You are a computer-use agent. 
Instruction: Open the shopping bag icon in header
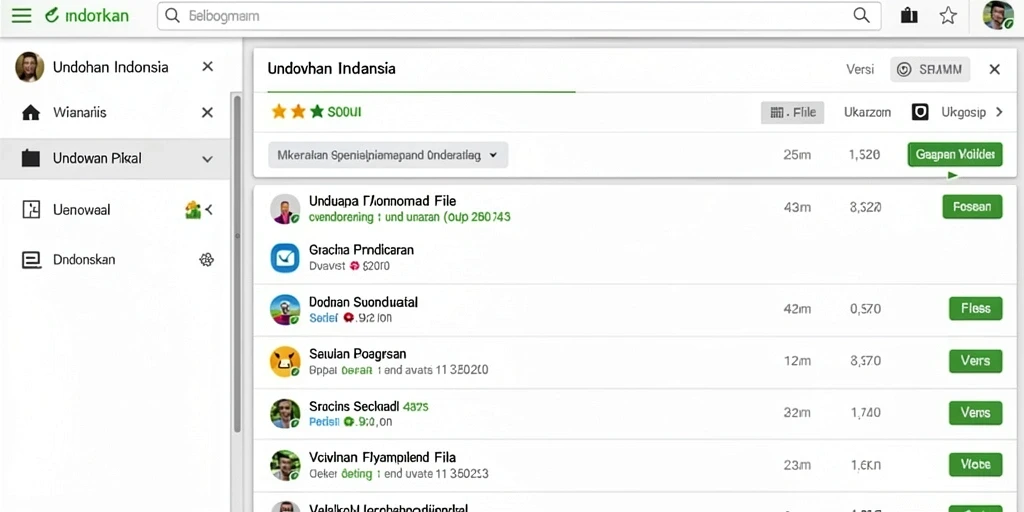[x=909, y=16]
